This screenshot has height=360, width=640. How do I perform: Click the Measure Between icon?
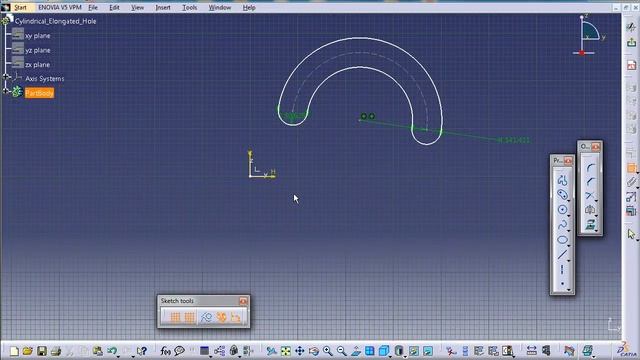point(531,351)
